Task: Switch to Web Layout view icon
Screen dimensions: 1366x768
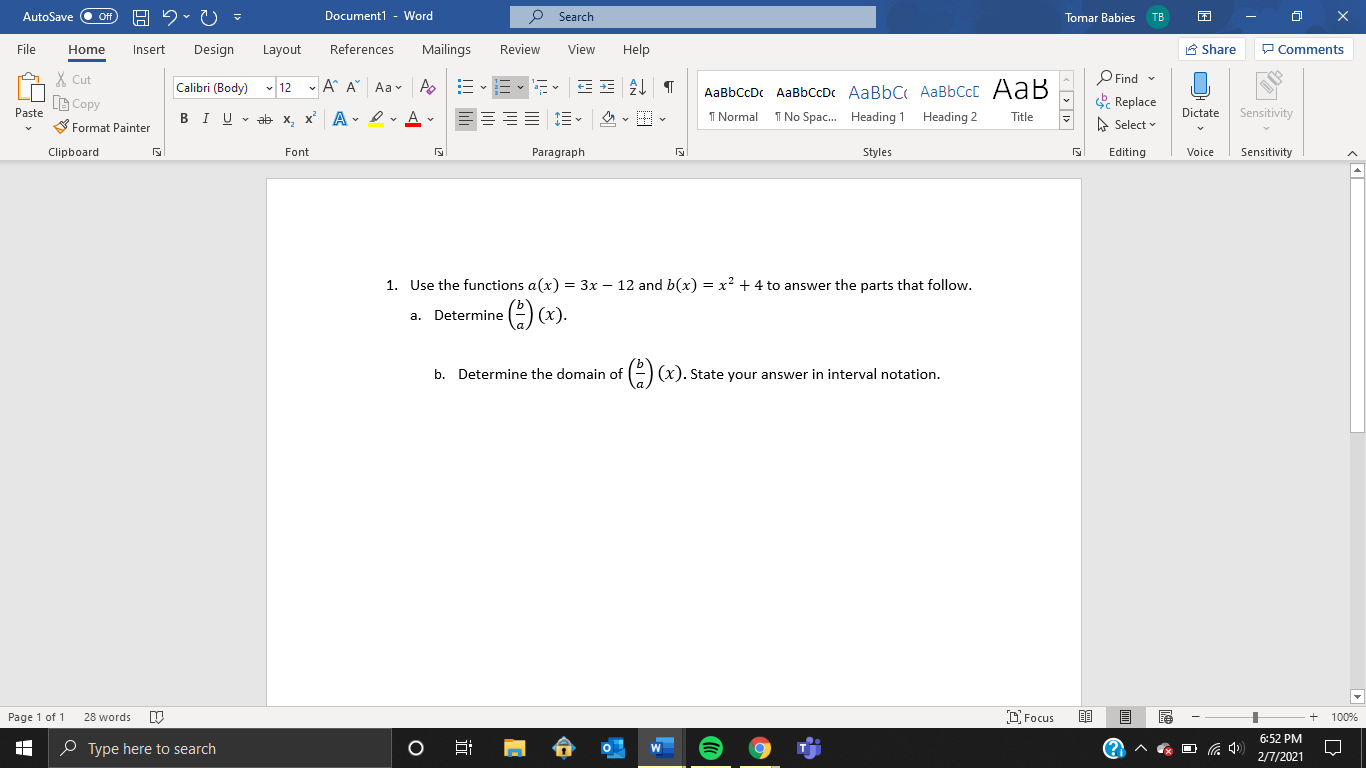Action: click(1164, 717)
